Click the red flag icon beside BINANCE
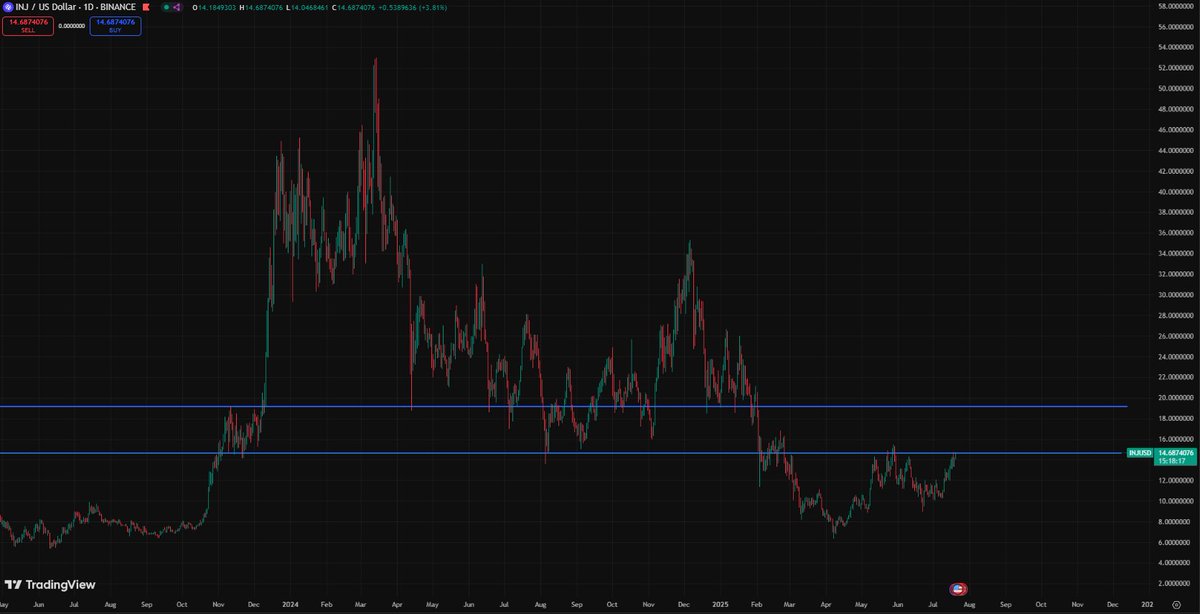 [146, 7]
